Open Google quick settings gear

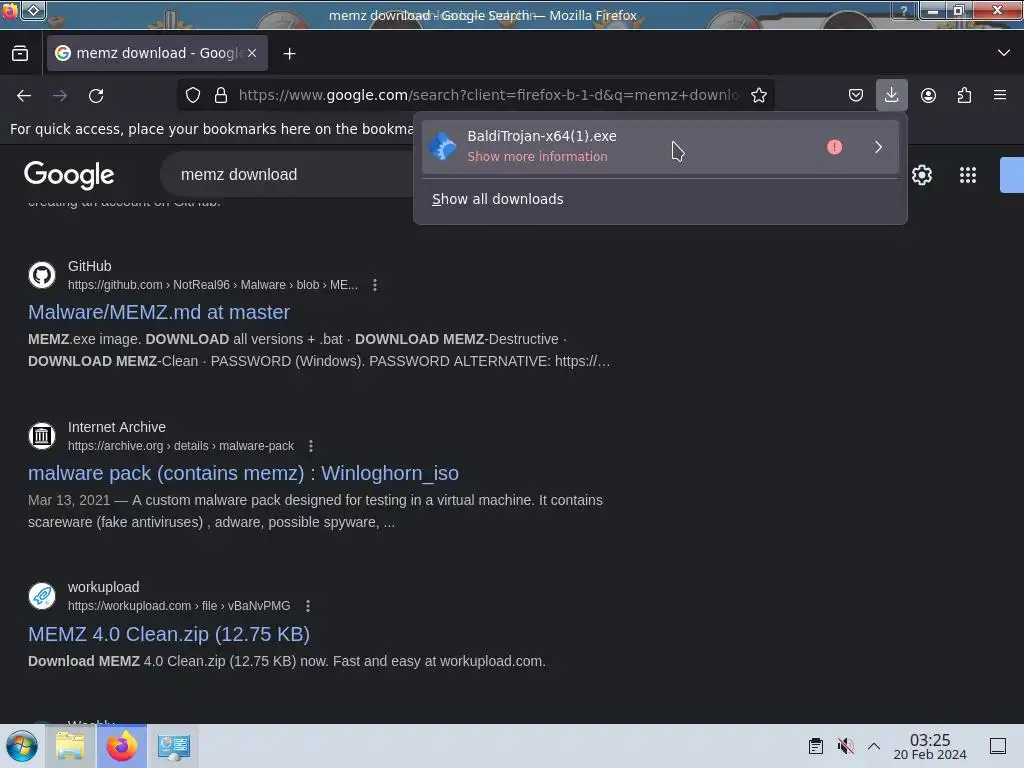(921, 175)
